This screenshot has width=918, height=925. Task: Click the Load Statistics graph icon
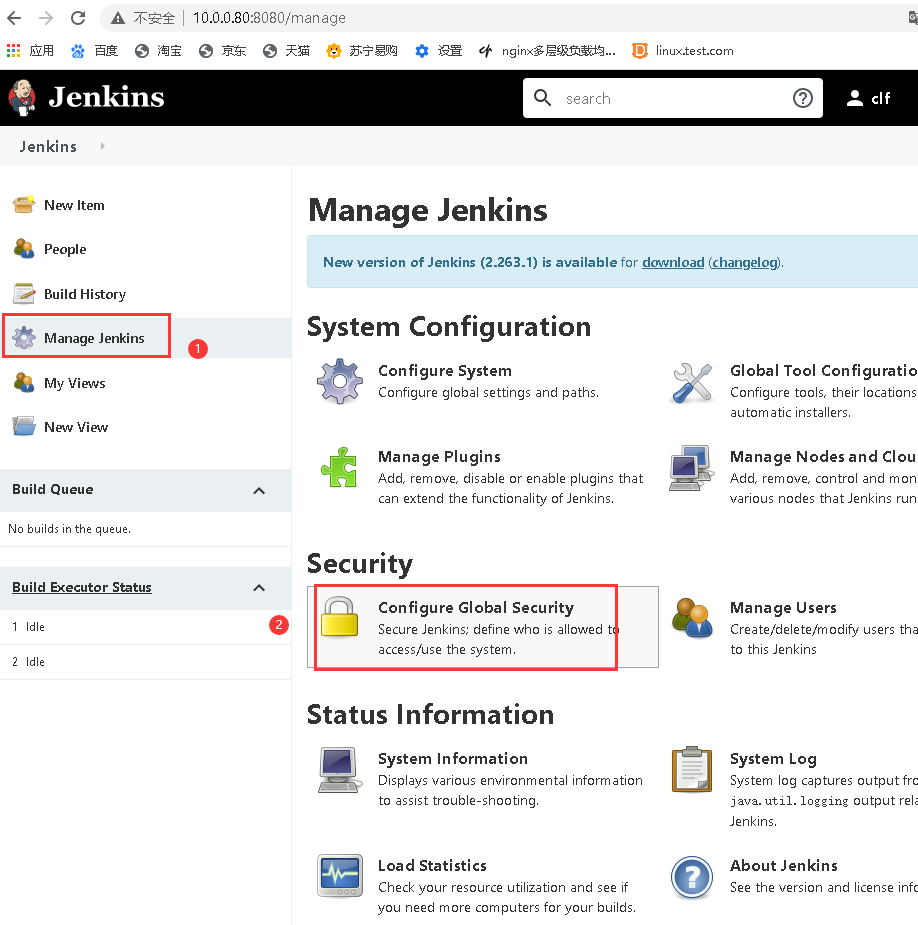point(340,875)
